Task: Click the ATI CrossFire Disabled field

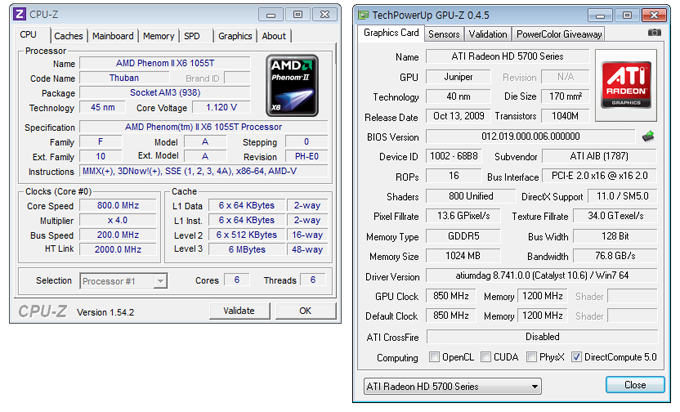Action: tap(542, 337)
